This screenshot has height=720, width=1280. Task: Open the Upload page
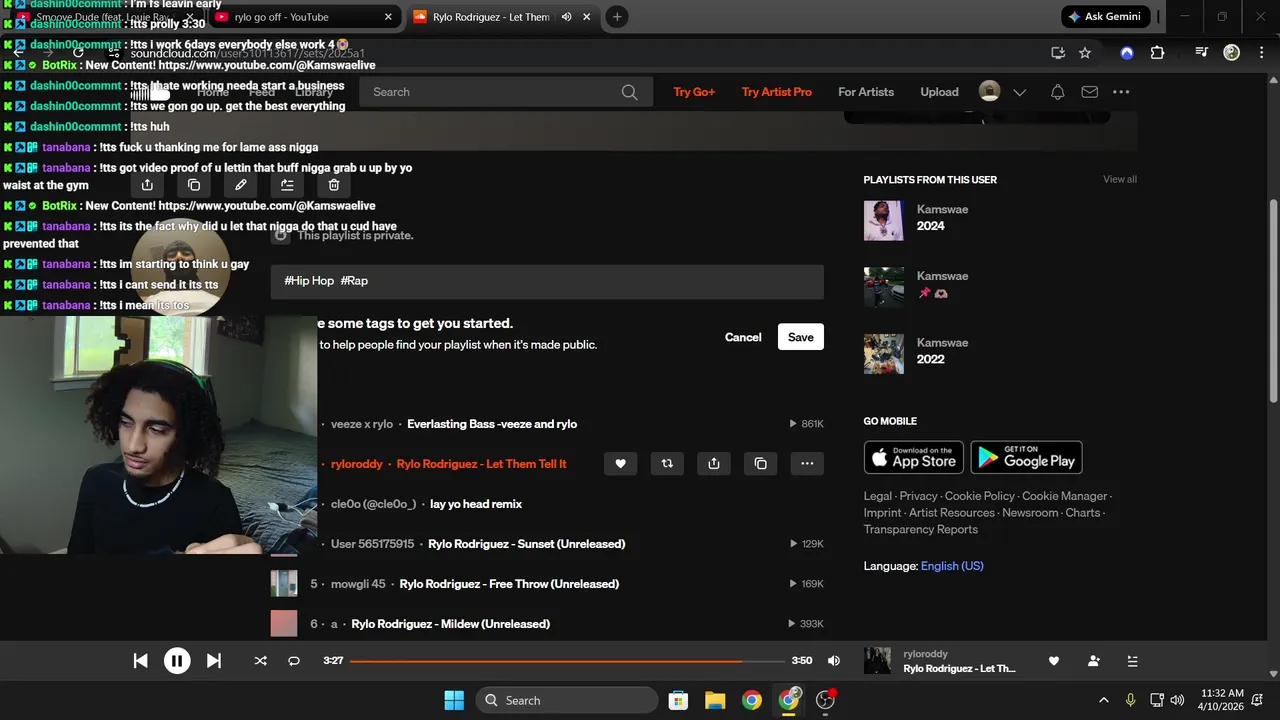tap(939, 92)
